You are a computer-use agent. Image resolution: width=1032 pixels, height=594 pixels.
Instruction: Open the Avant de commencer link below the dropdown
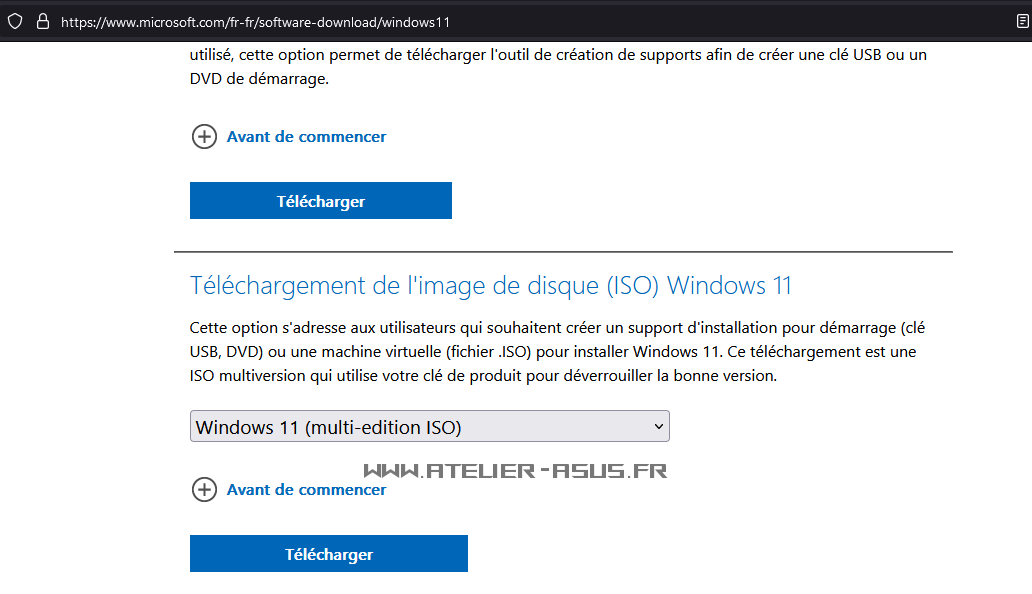306,490
